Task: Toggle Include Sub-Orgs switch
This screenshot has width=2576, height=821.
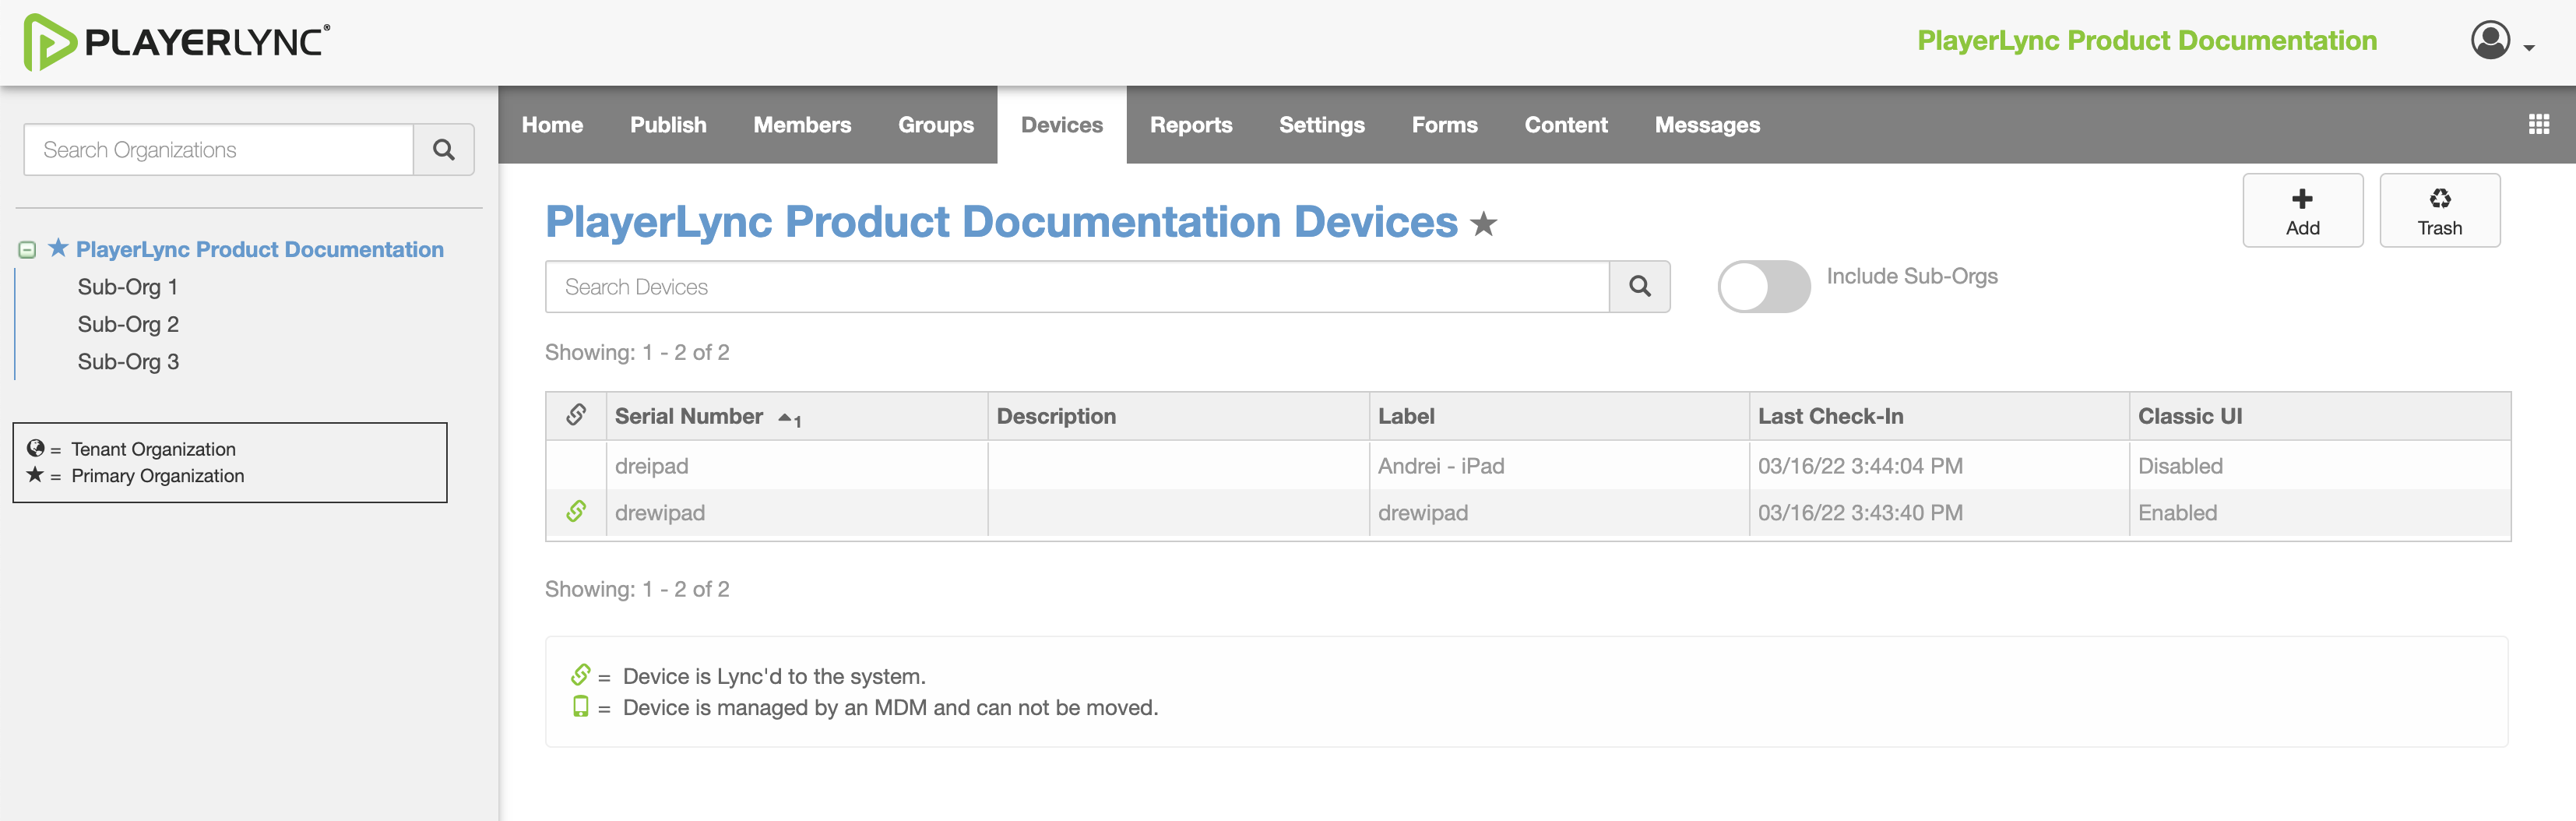Action: [1764, 287]
